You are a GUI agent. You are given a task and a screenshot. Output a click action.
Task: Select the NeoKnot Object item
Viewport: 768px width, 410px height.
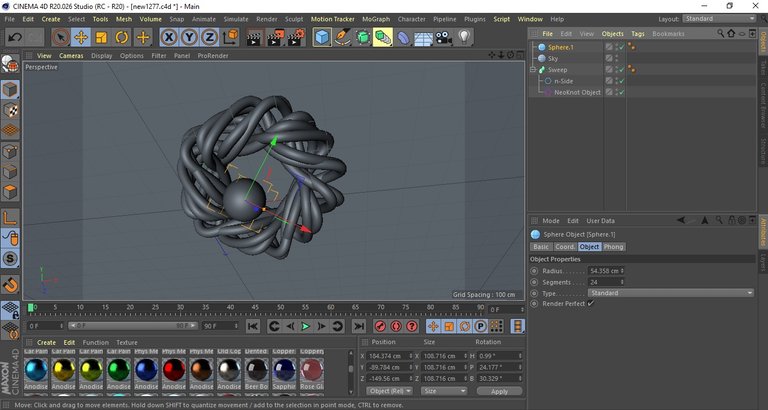(577, 92)
